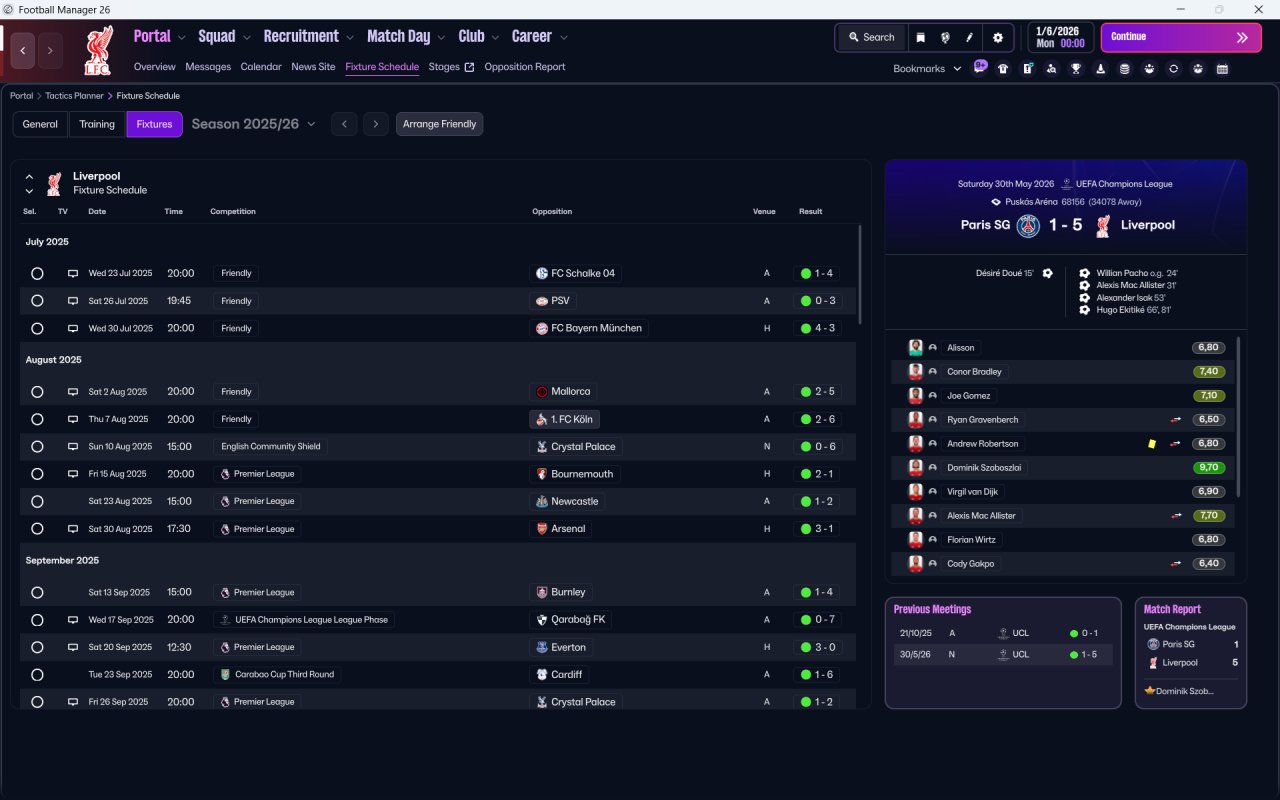This screenshot has width=1280, height=800.
Task: Click the Paris SG crest in match summary
Action: 1028,225
